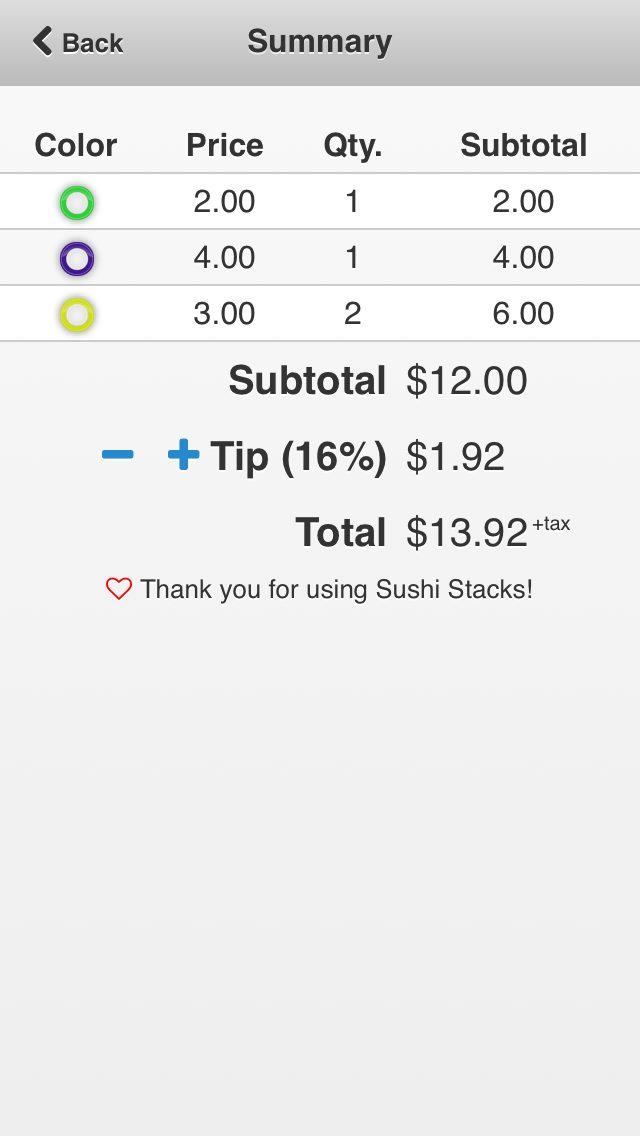Viewport: 640px width, 1136px height.
Task: Click the Subtotal column header
Action: 523,146
